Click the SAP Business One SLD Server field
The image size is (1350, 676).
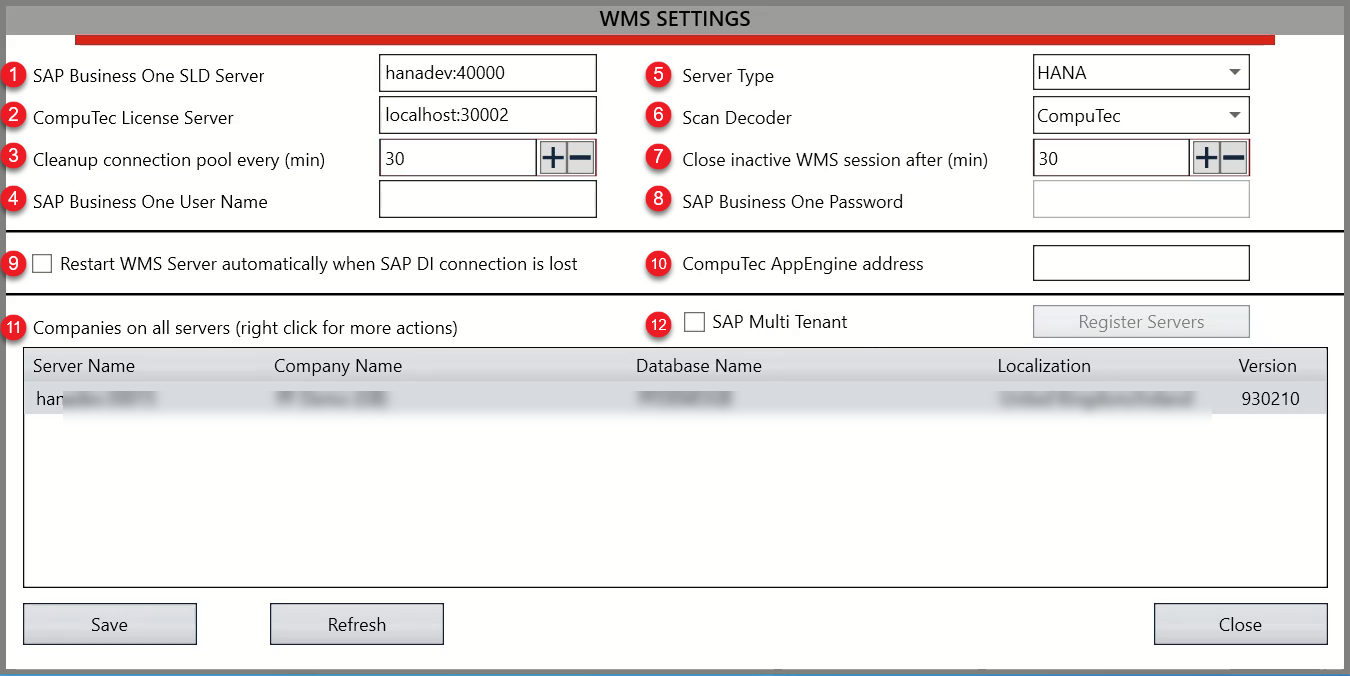(487, 72)
